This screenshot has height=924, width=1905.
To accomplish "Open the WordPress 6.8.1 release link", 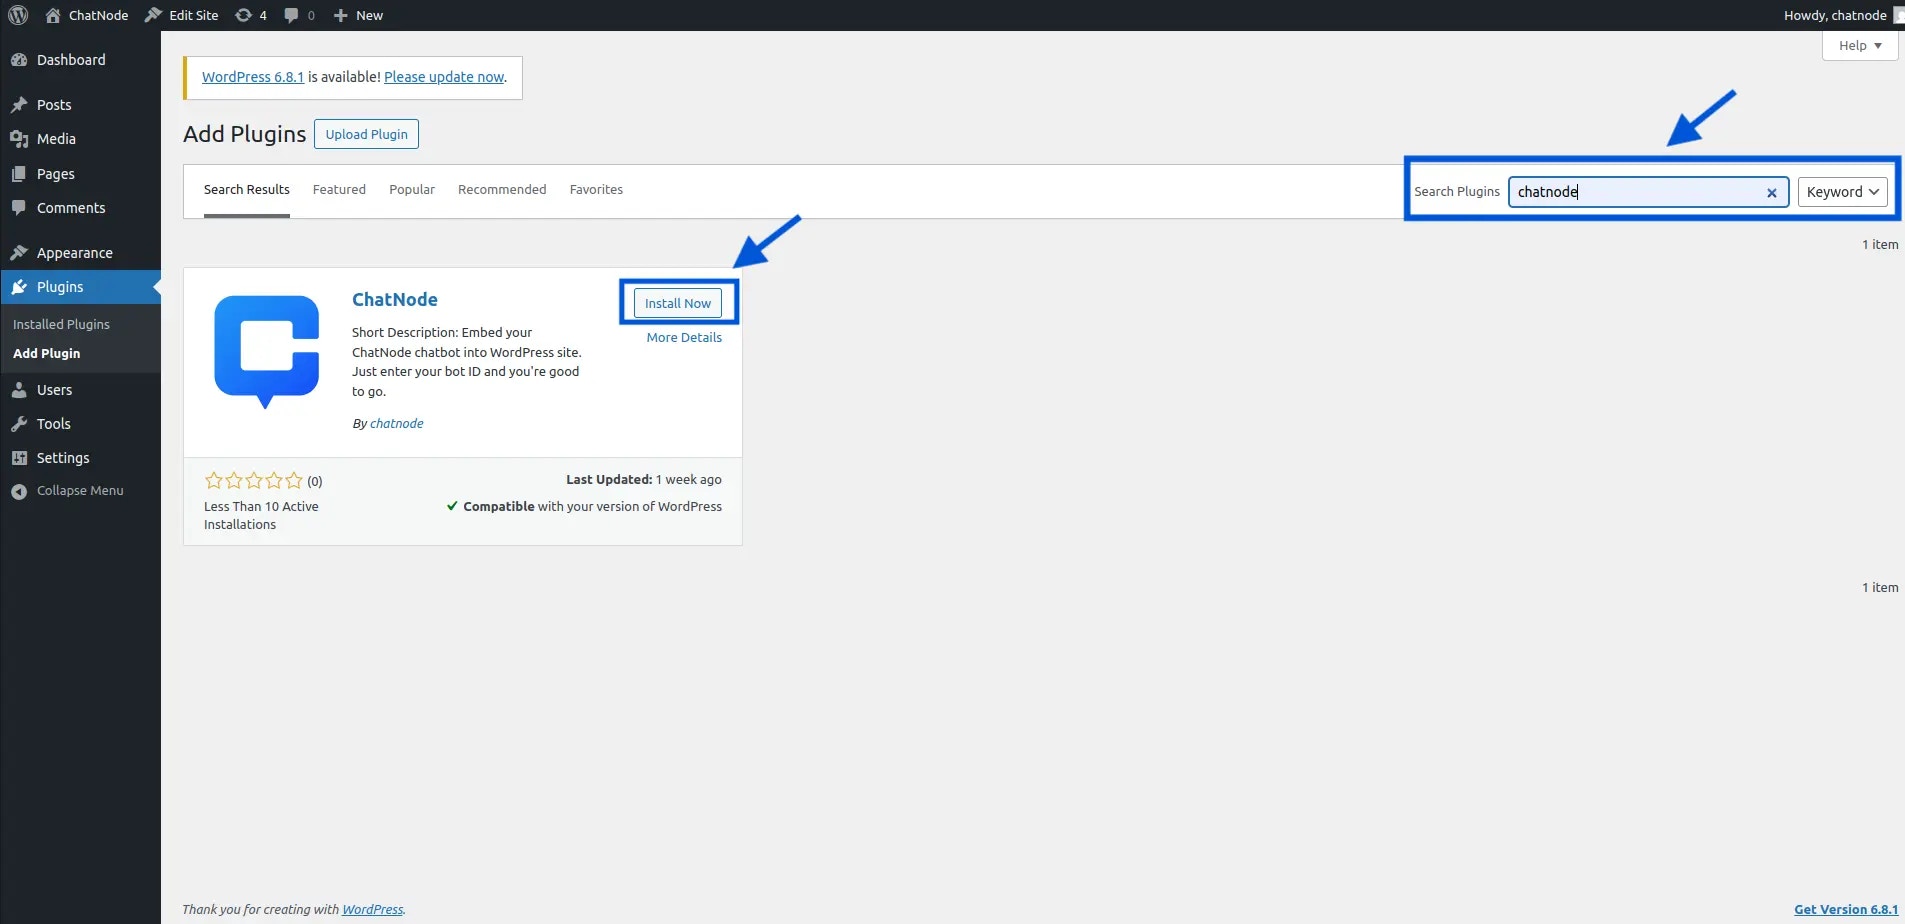I will tap(253, 77).
